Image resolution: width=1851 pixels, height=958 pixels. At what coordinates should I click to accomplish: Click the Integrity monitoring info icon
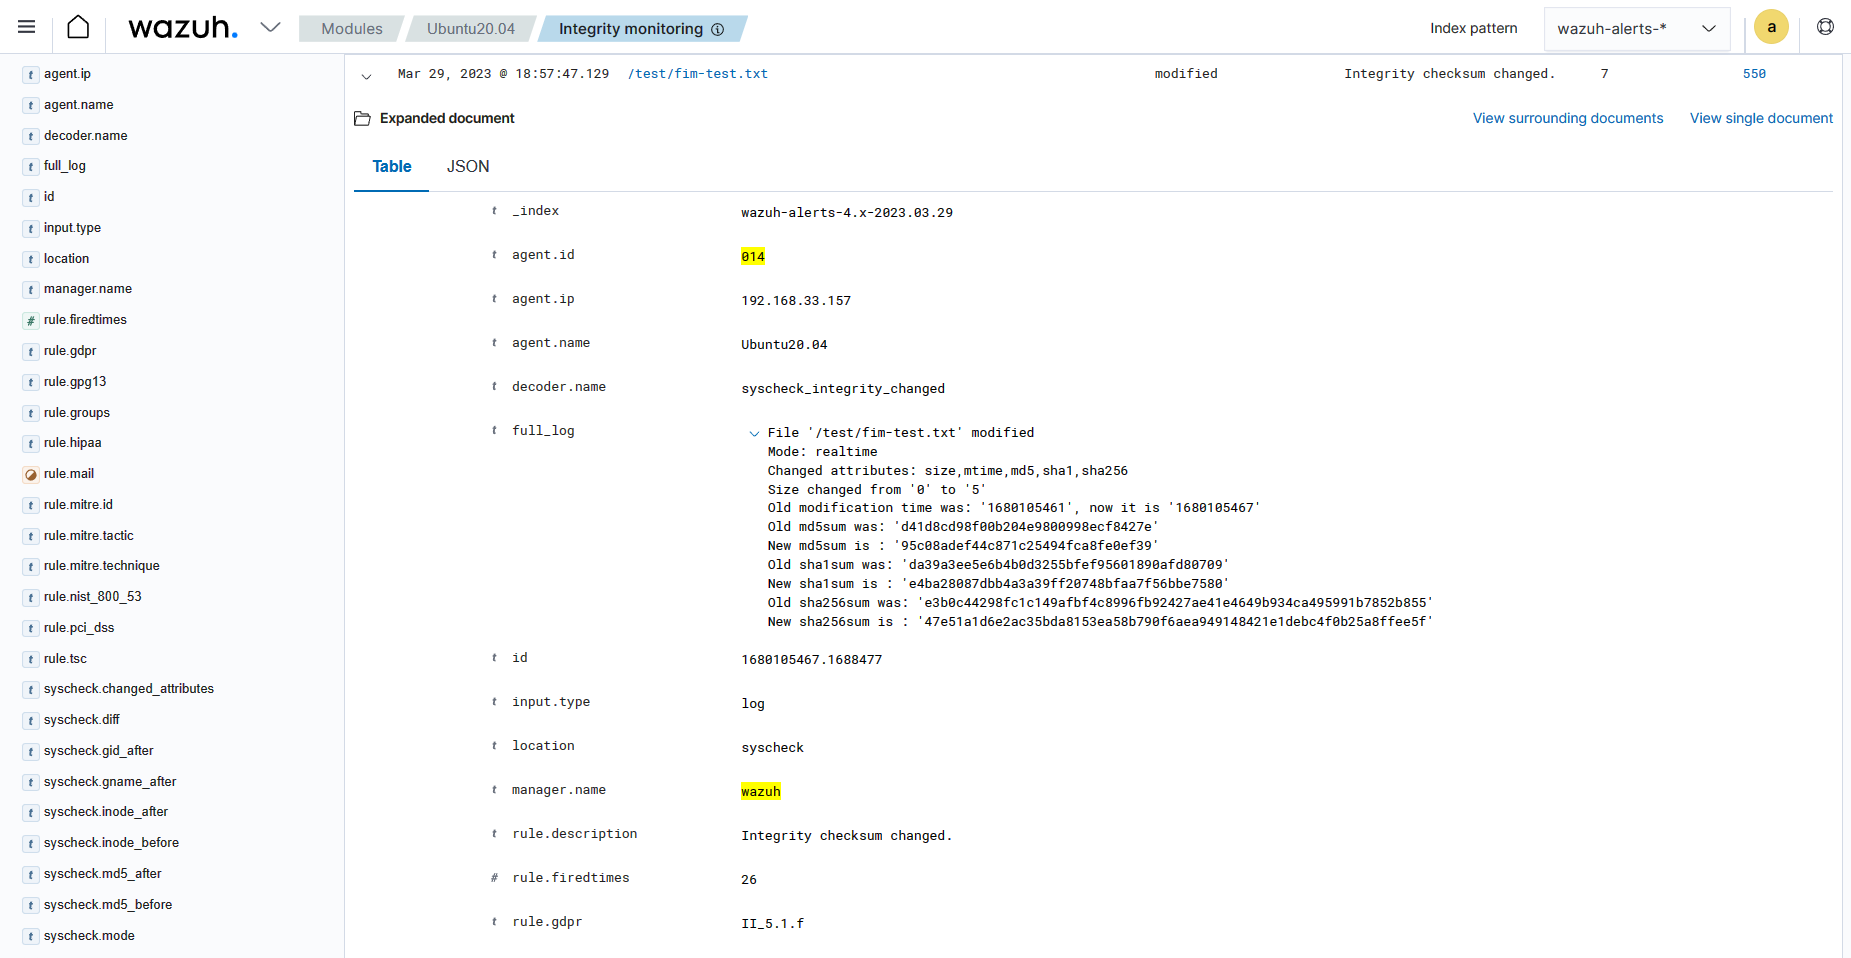717,30
